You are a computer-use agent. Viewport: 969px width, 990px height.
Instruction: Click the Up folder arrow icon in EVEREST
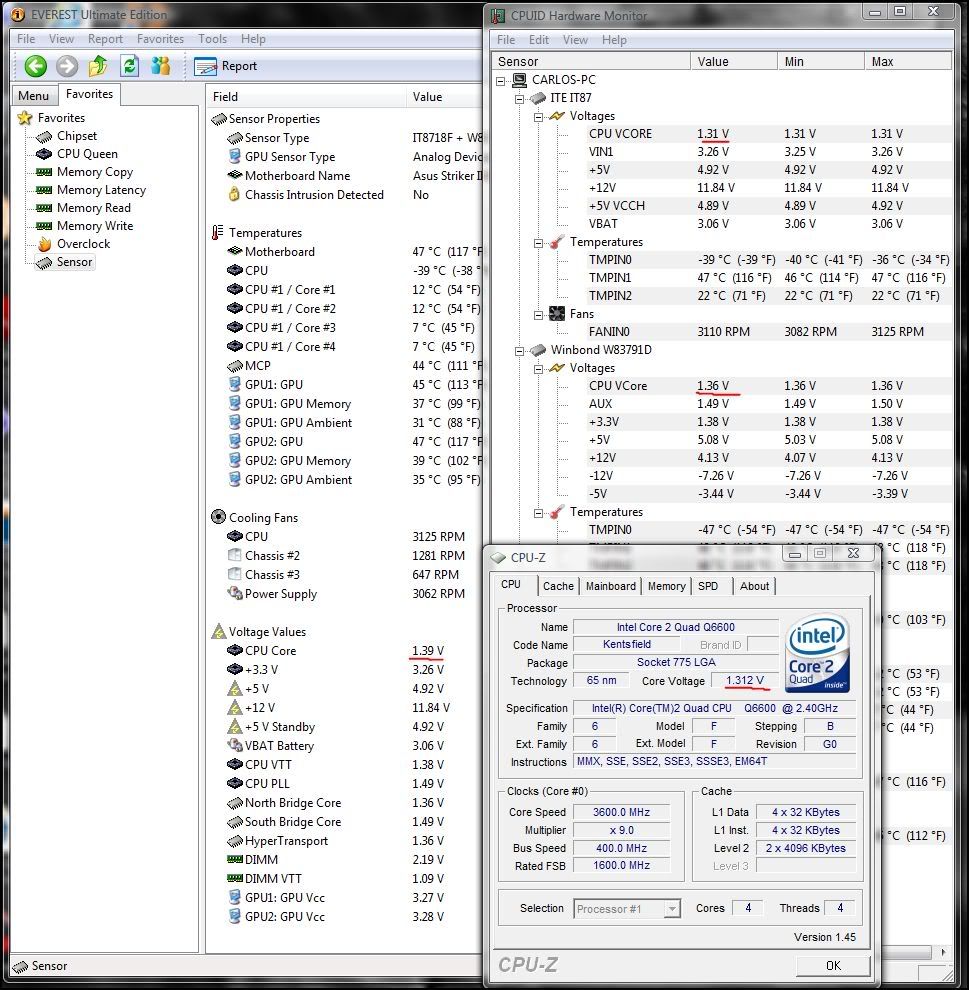click(98, 66)
